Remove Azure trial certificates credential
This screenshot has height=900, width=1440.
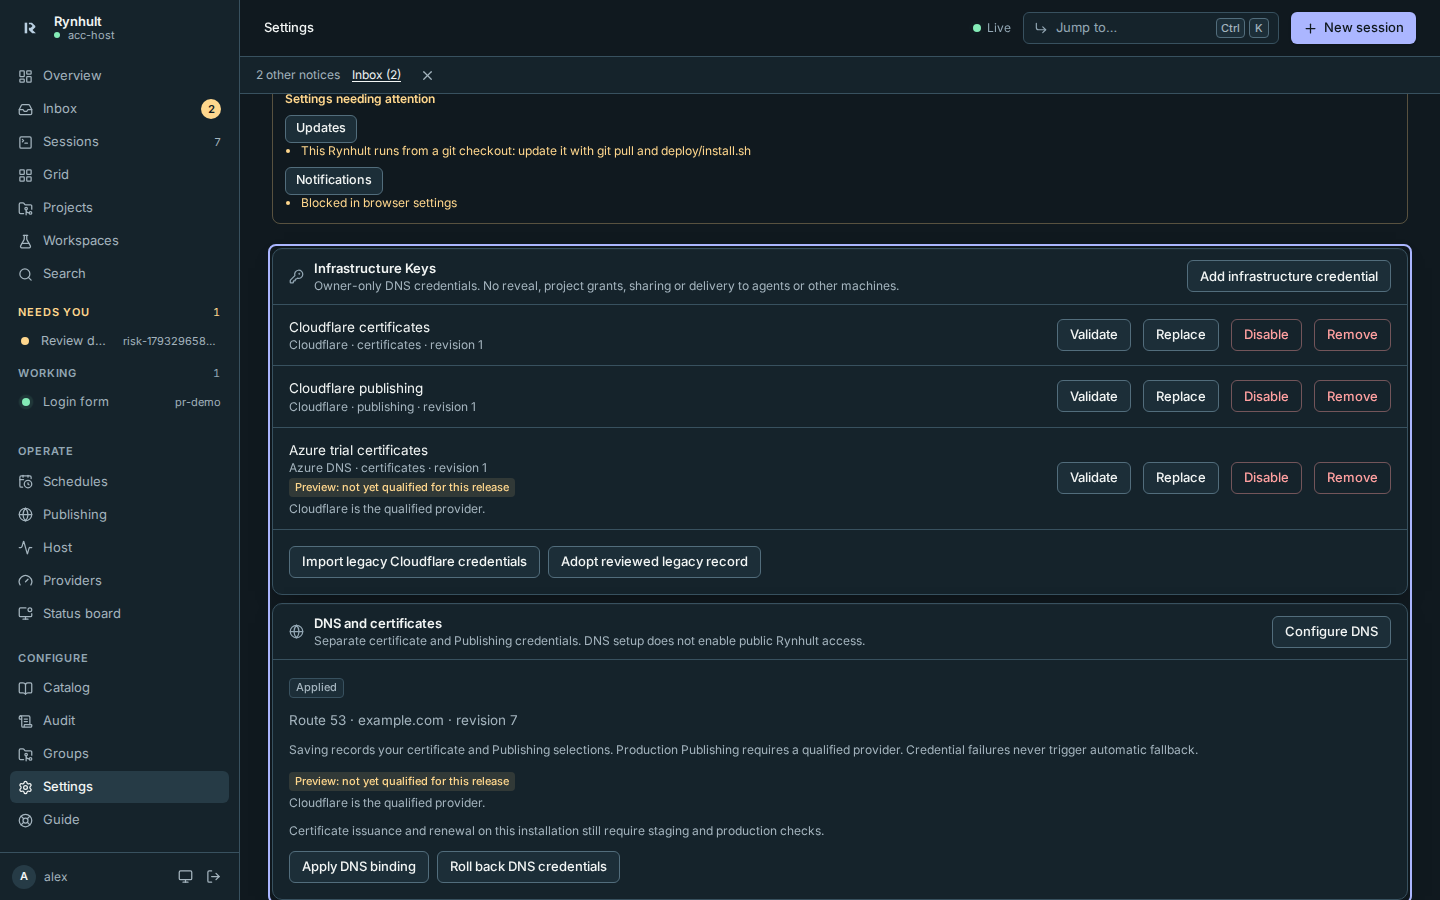[1352, 478]
